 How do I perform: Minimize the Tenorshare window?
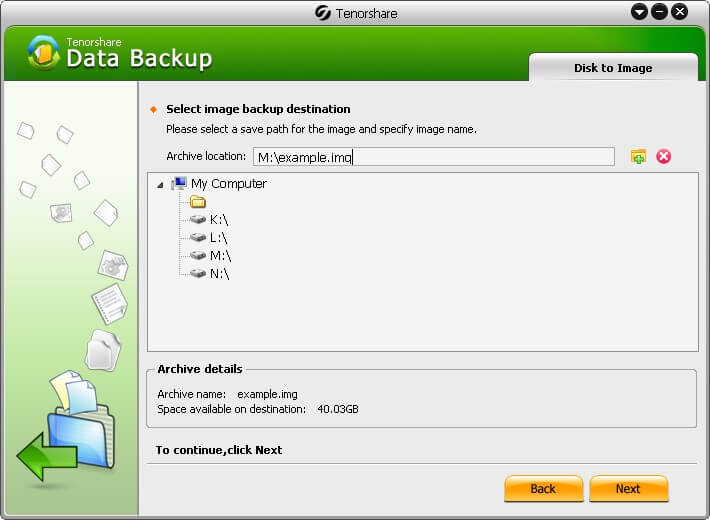659,12
